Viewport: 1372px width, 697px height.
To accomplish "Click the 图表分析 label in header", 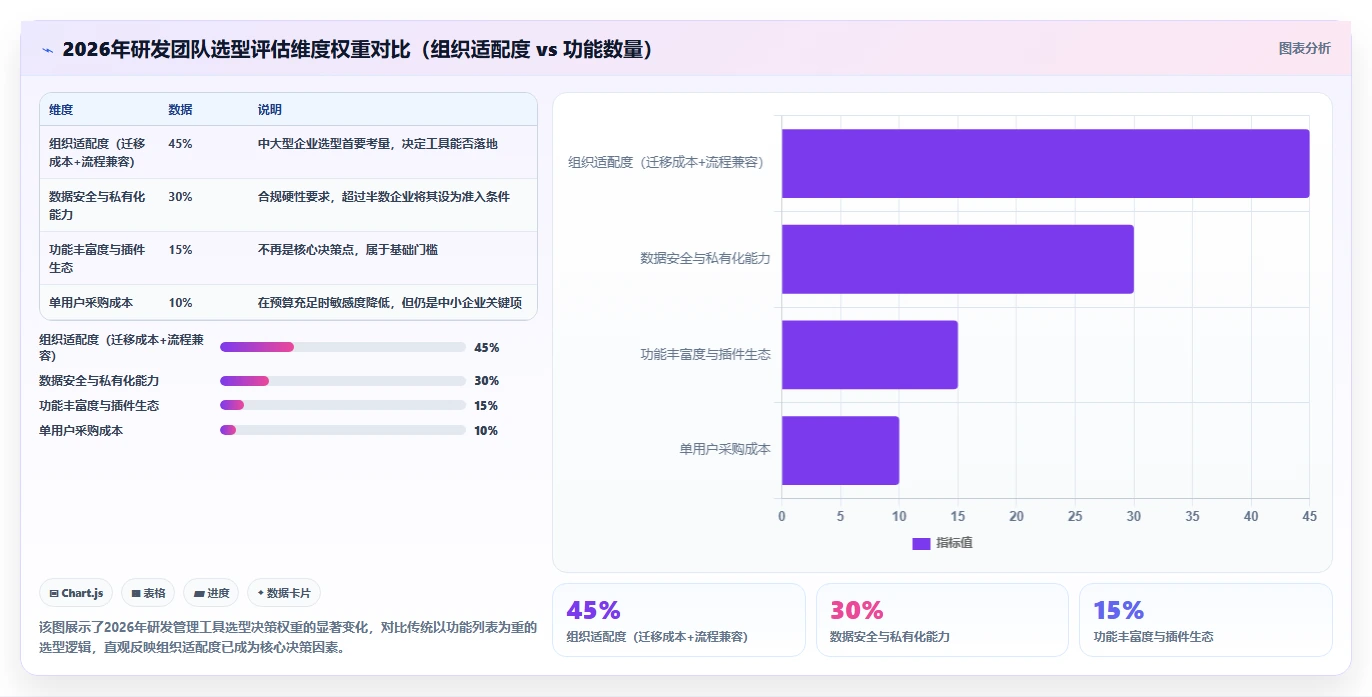I will click(1304, 48).
